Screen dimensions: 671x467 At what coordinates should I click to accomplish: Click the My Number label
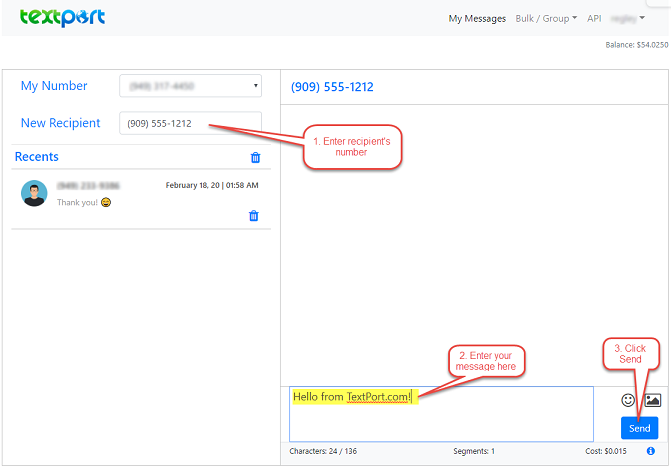(54, 86)
